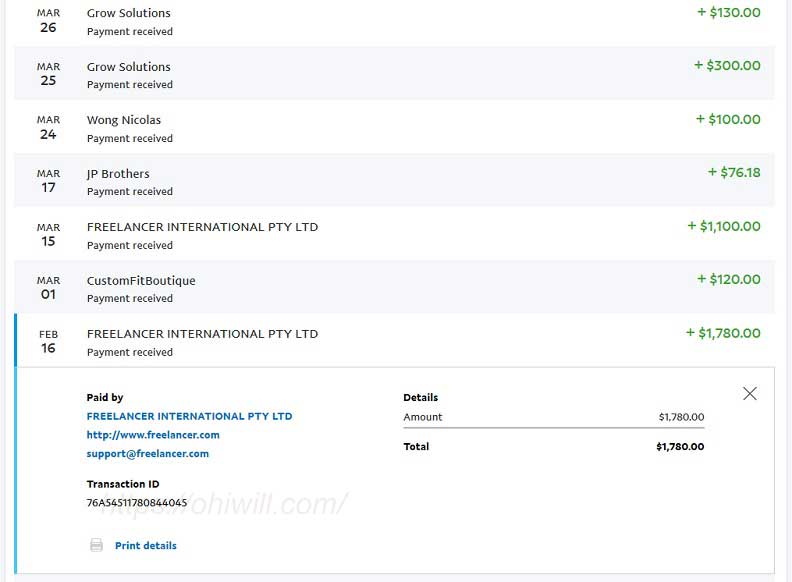792x582 pixels.
Task: Click Amount value $1,780.00 in details
Action: click(x=681, y=417)
